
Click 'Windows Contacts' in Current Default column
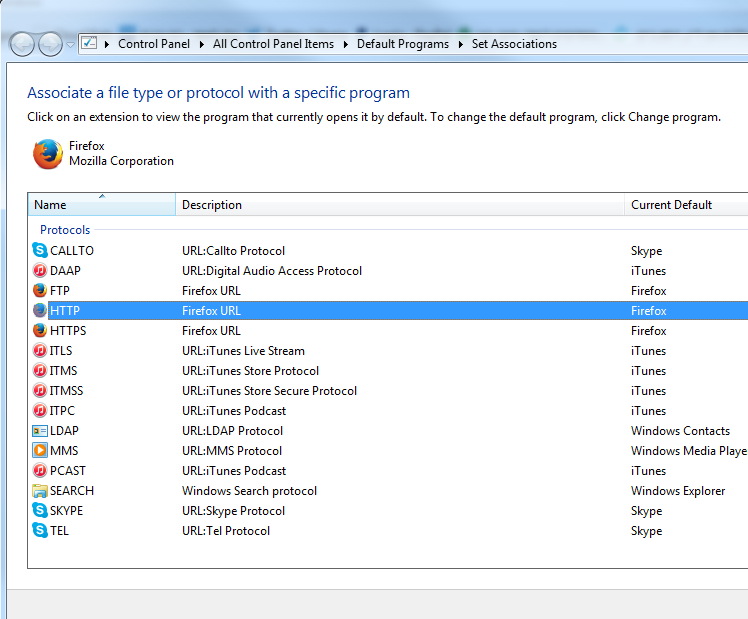point(680,431)
